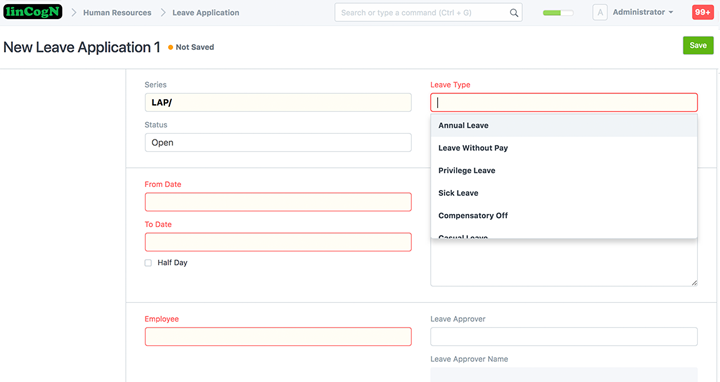Open the 99+ notifications badge
The width and height of the screenshot is (720, 382).
coord(703,12)
